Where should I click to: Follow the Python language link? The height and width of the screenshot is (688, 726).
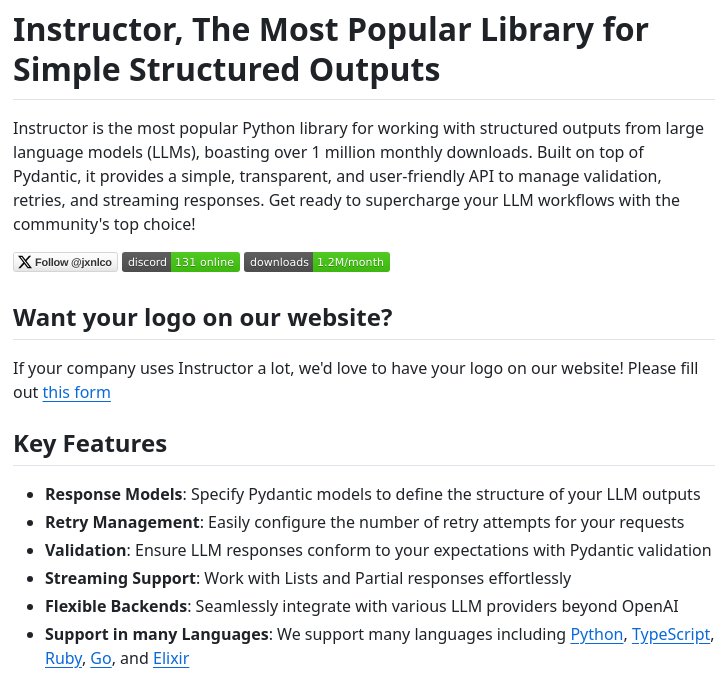(x=596, y=634)
